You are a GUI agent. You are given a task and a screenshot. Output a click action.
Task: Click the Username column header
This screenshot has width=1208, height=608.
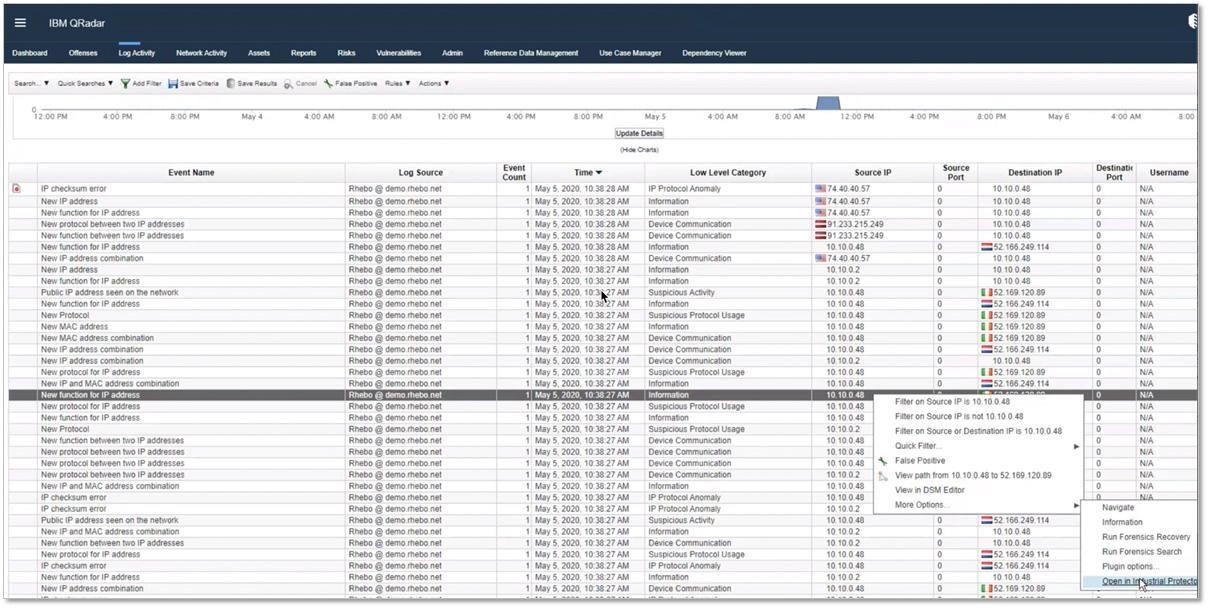coord(1168,172)
